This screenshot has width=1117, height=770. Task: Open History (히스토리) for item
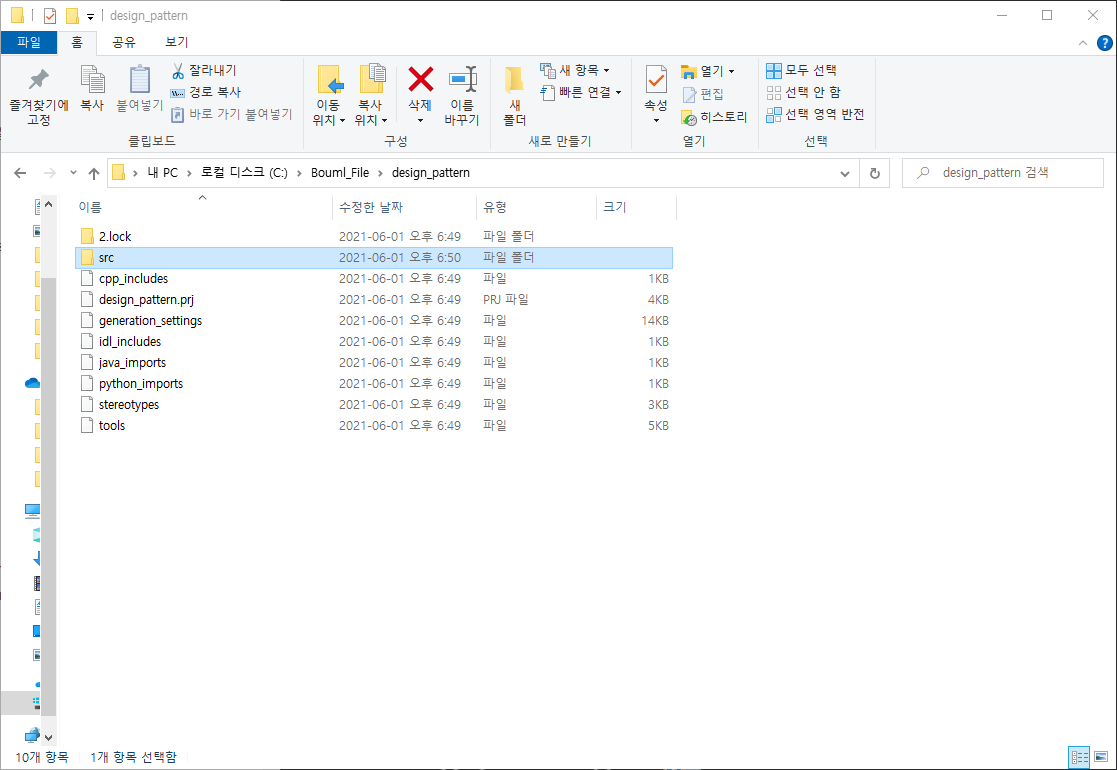coord(714,117)
